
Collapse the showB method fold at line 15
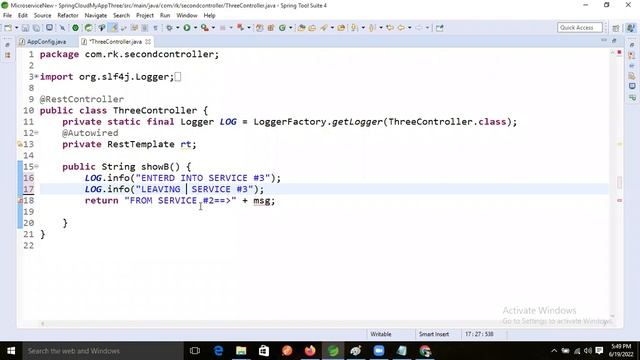36,166
